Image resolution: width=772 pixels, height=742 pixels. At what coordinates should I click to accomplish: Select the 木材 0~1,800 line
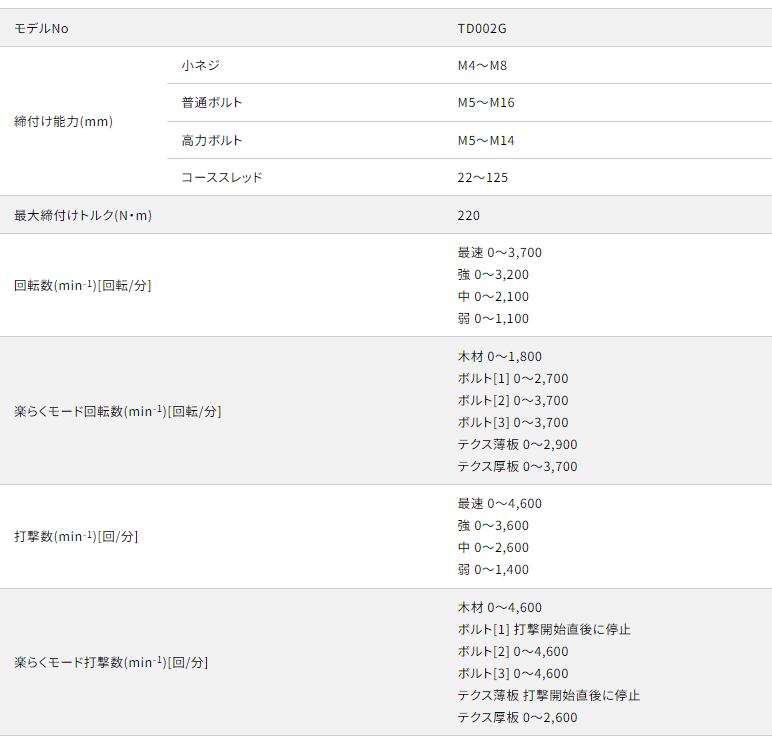click(x=500, y=356)
